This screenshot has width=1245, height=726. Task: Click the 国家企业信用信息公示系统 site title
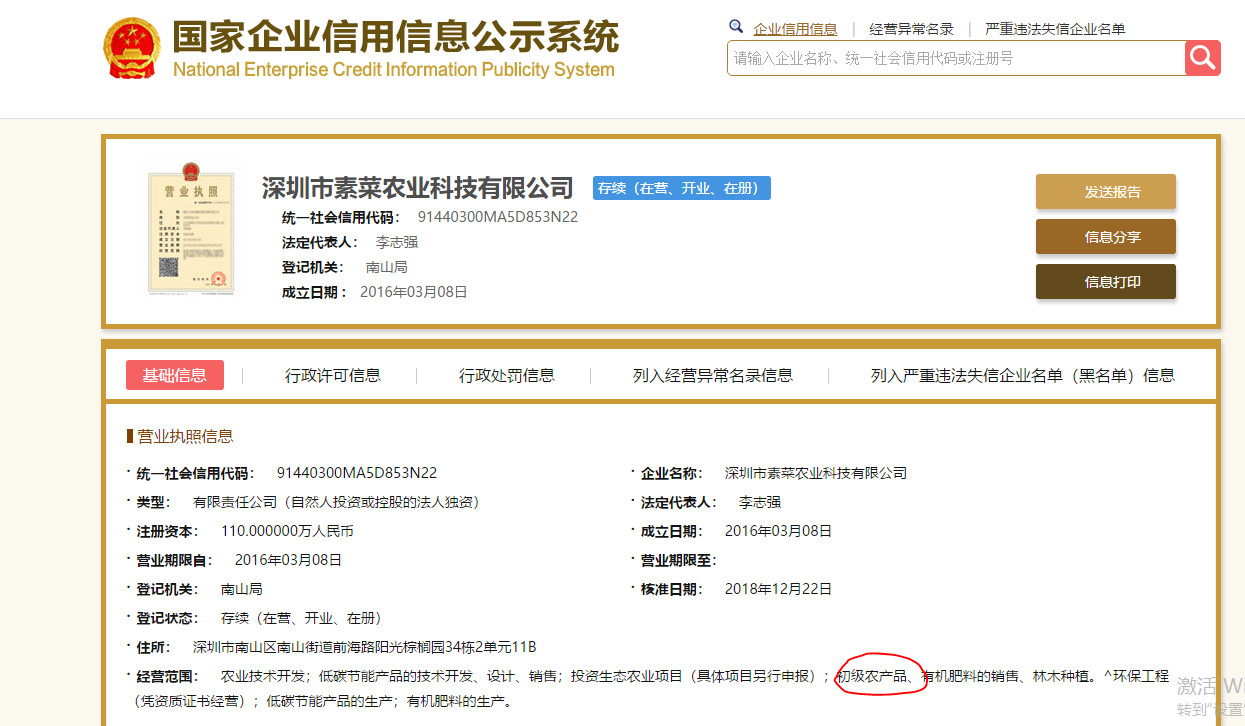(396, 37)
